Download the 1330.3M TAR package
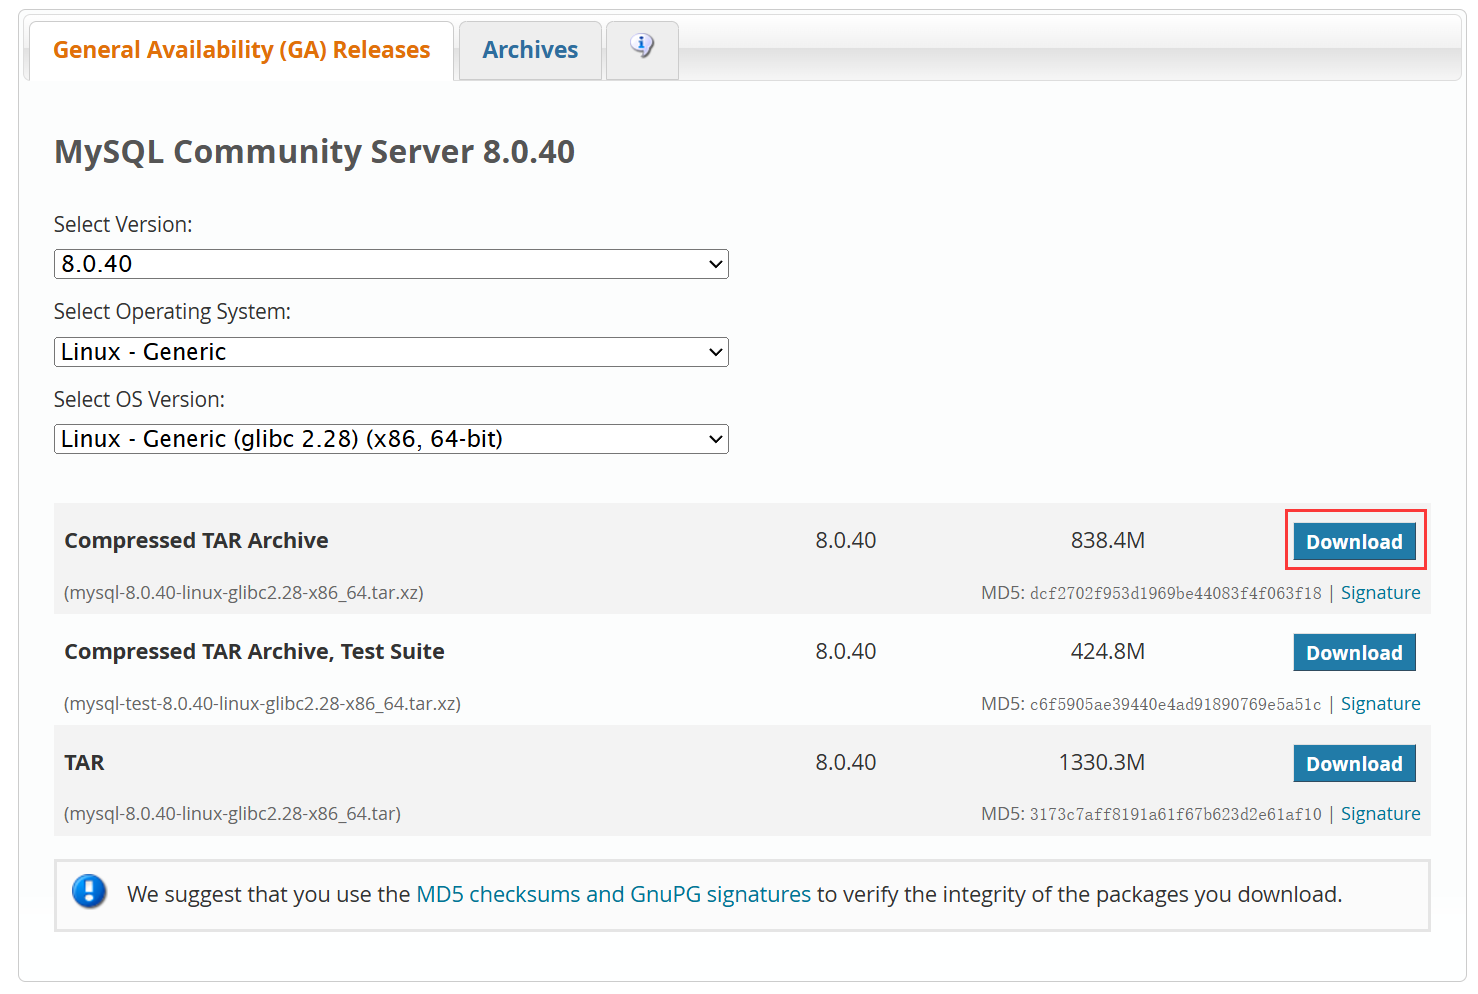The height and width of the screenshot is (994, 1478). 1354,764
